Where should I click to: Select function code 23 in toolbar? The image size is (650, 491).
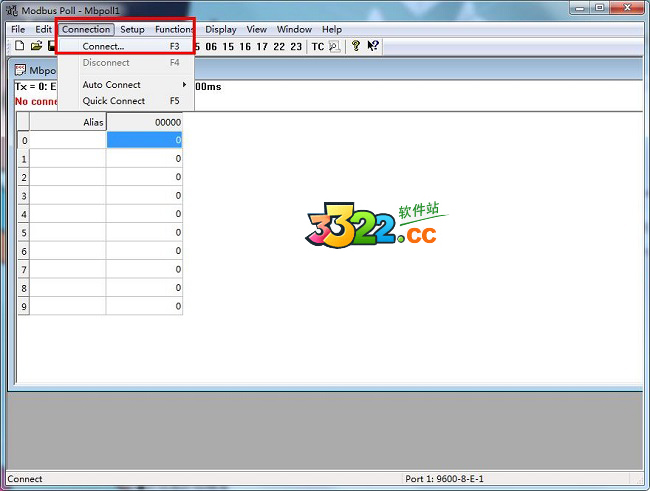[x=295, y=46]
